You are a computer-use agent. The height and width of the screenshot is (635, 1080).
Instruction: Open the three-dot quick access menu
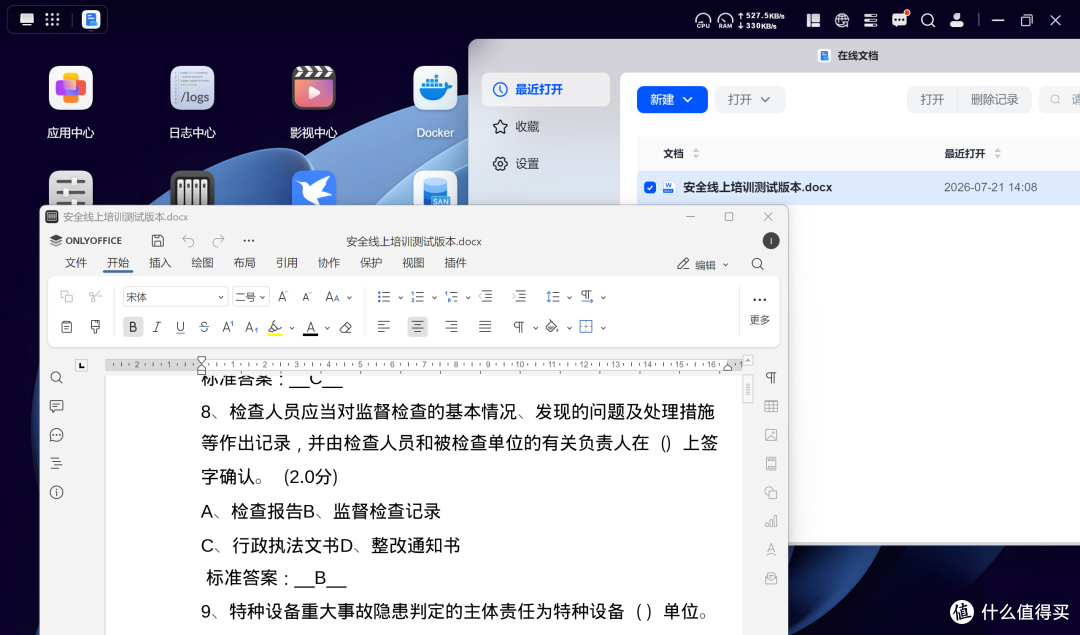[249, 240]
